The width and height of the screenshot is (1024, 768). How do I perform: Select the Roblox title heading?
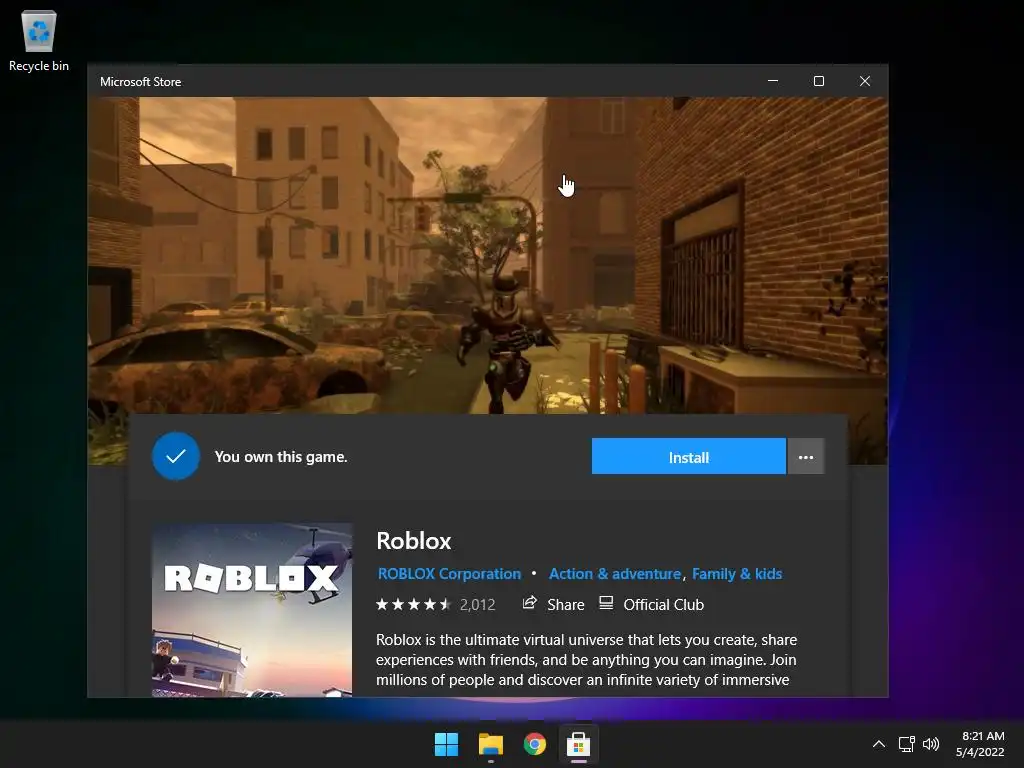point(414,541)
